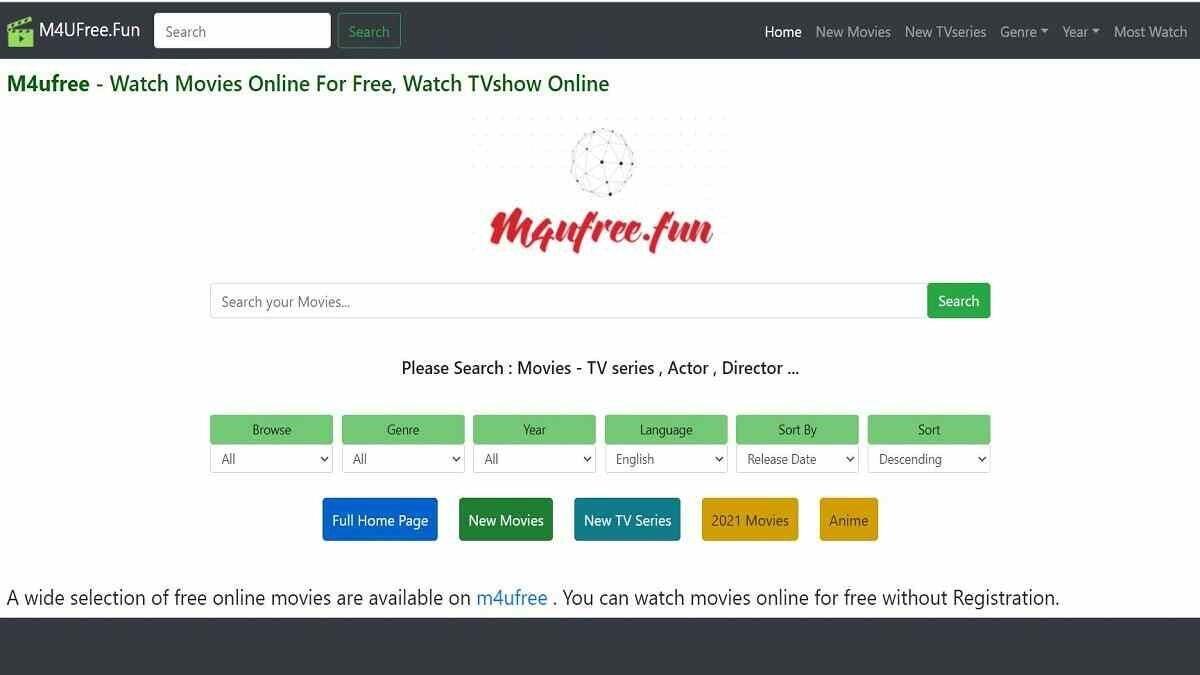This screenshot has width=1200, height=675.
Task: Click the M4UFree.Fun clapperboard logo icon
Action: click(22, 29)
